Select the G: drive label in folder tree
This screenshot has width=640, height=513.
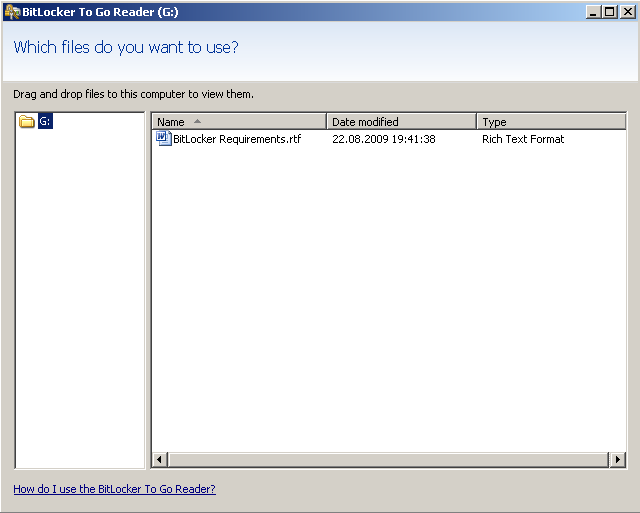pos(45,121)
